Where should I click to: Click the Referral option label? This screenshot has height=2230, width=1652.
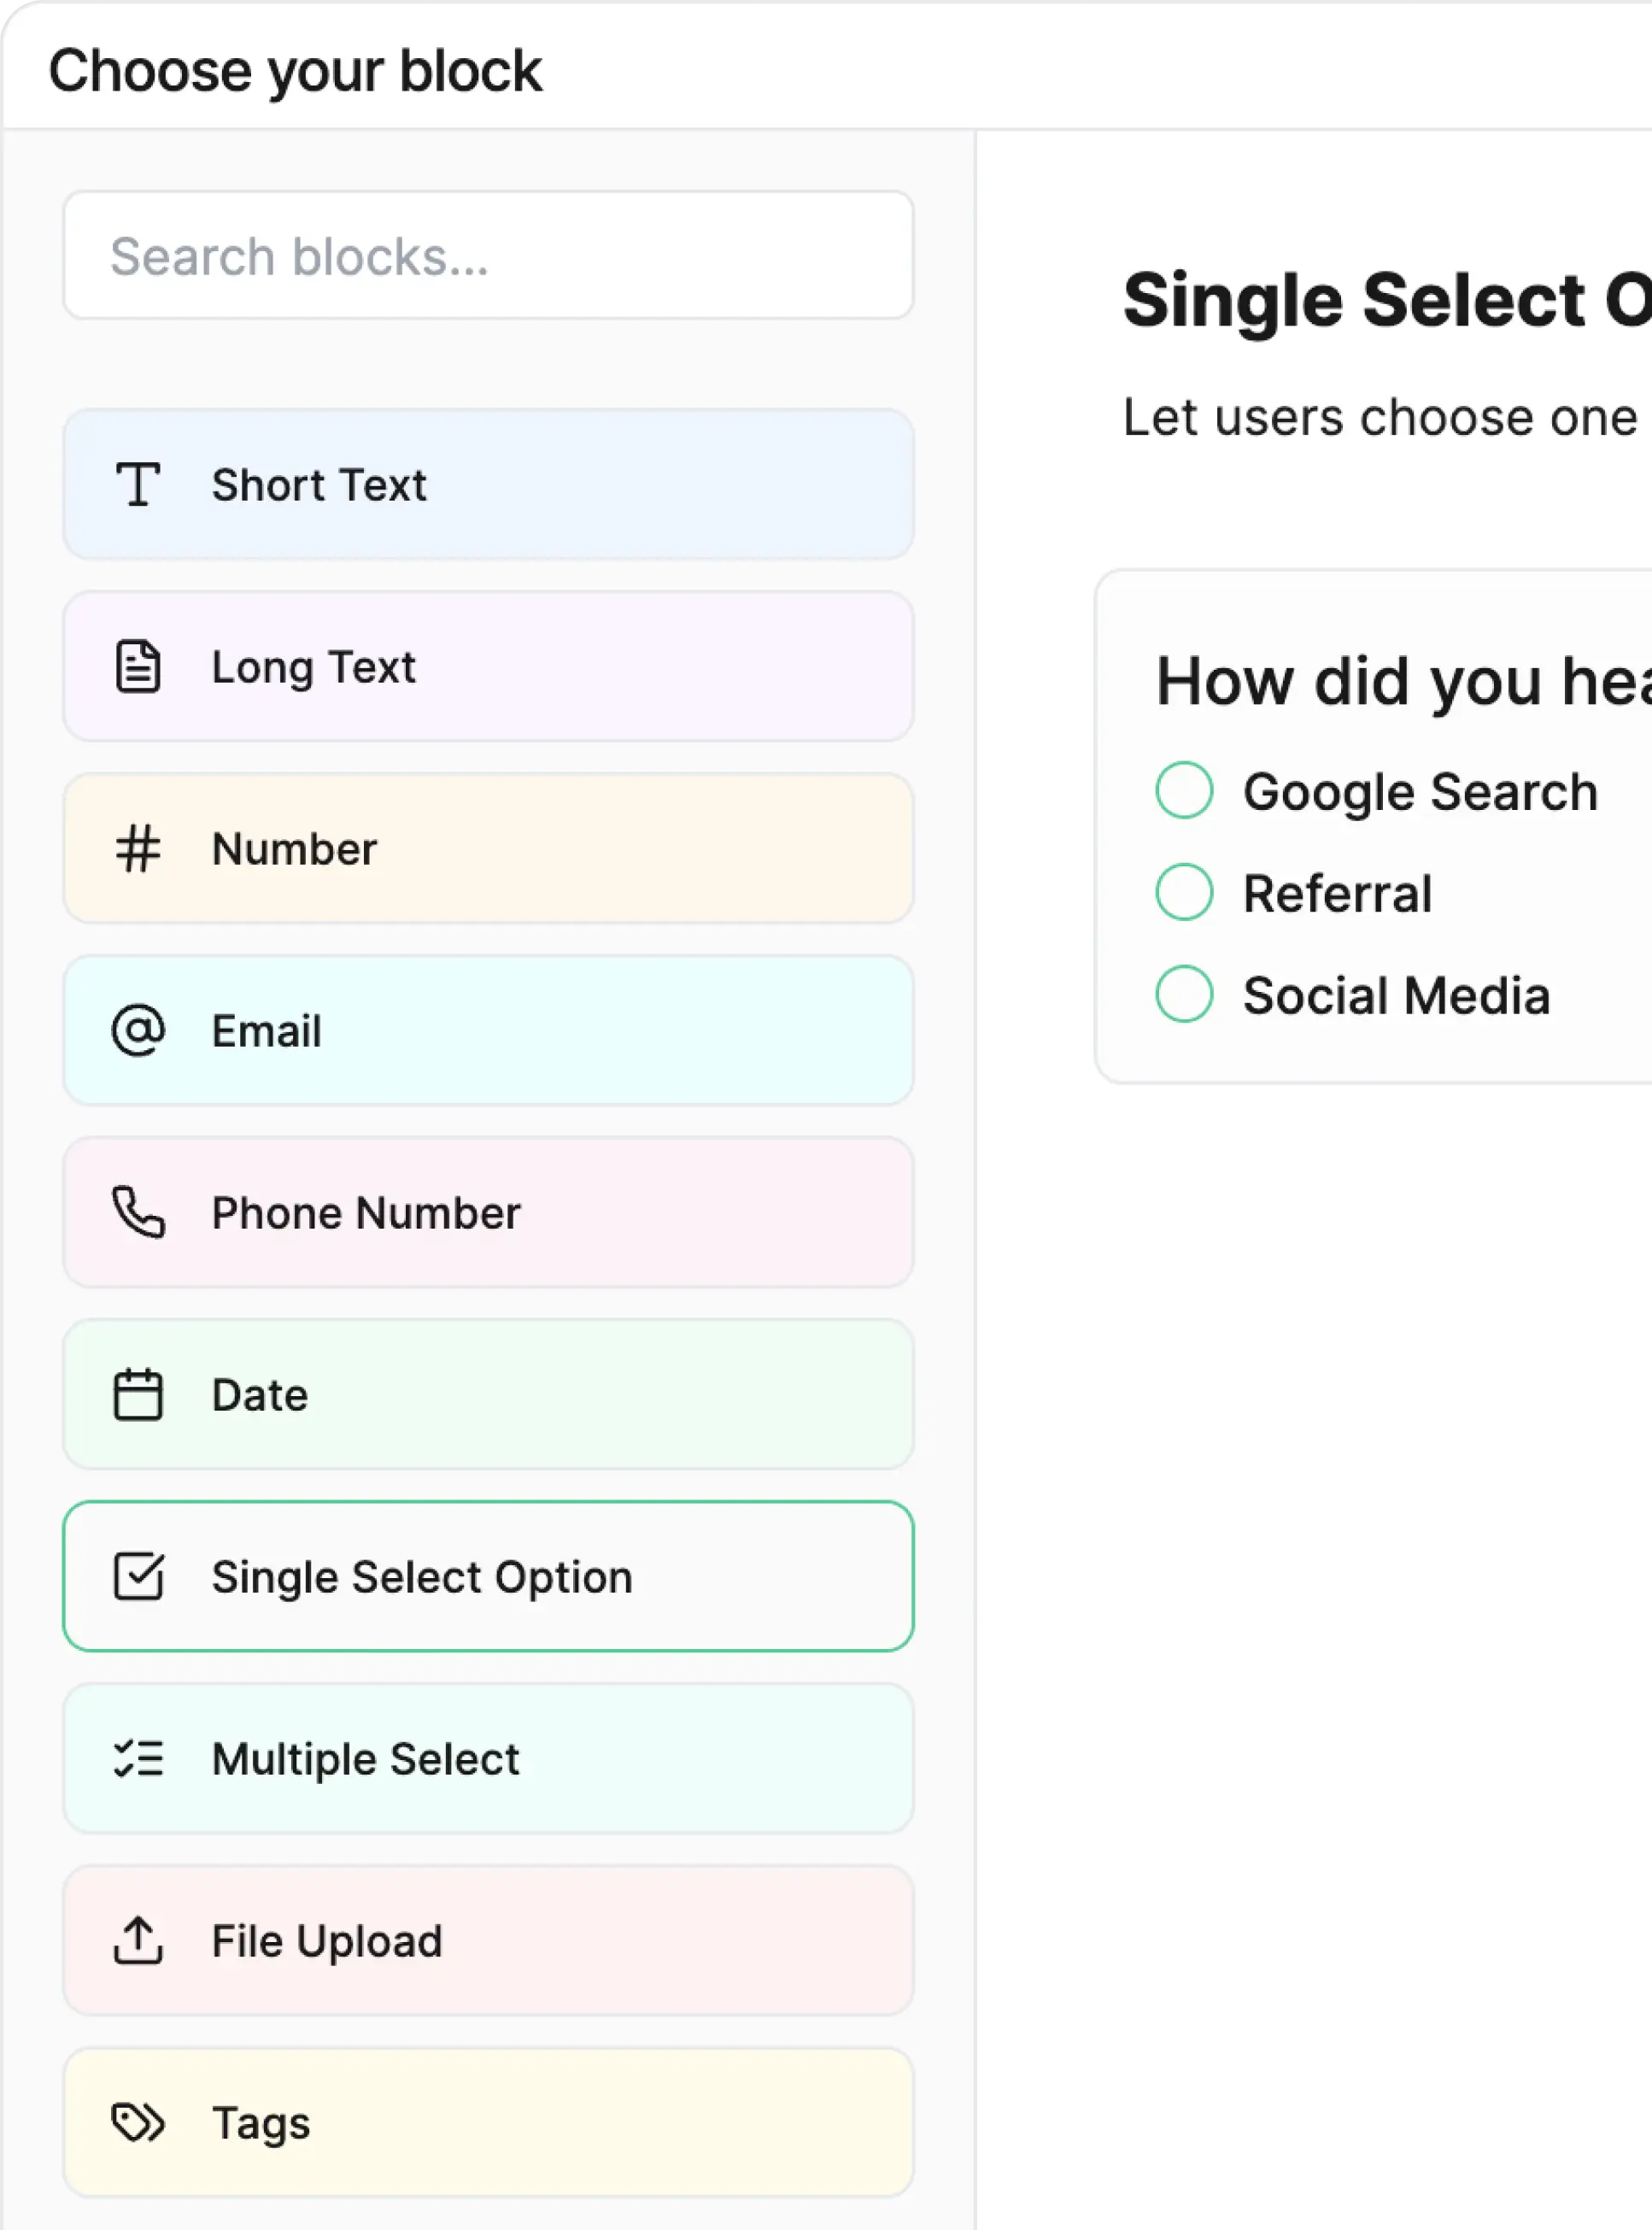pyautogui.click(x=1337, y=893)
